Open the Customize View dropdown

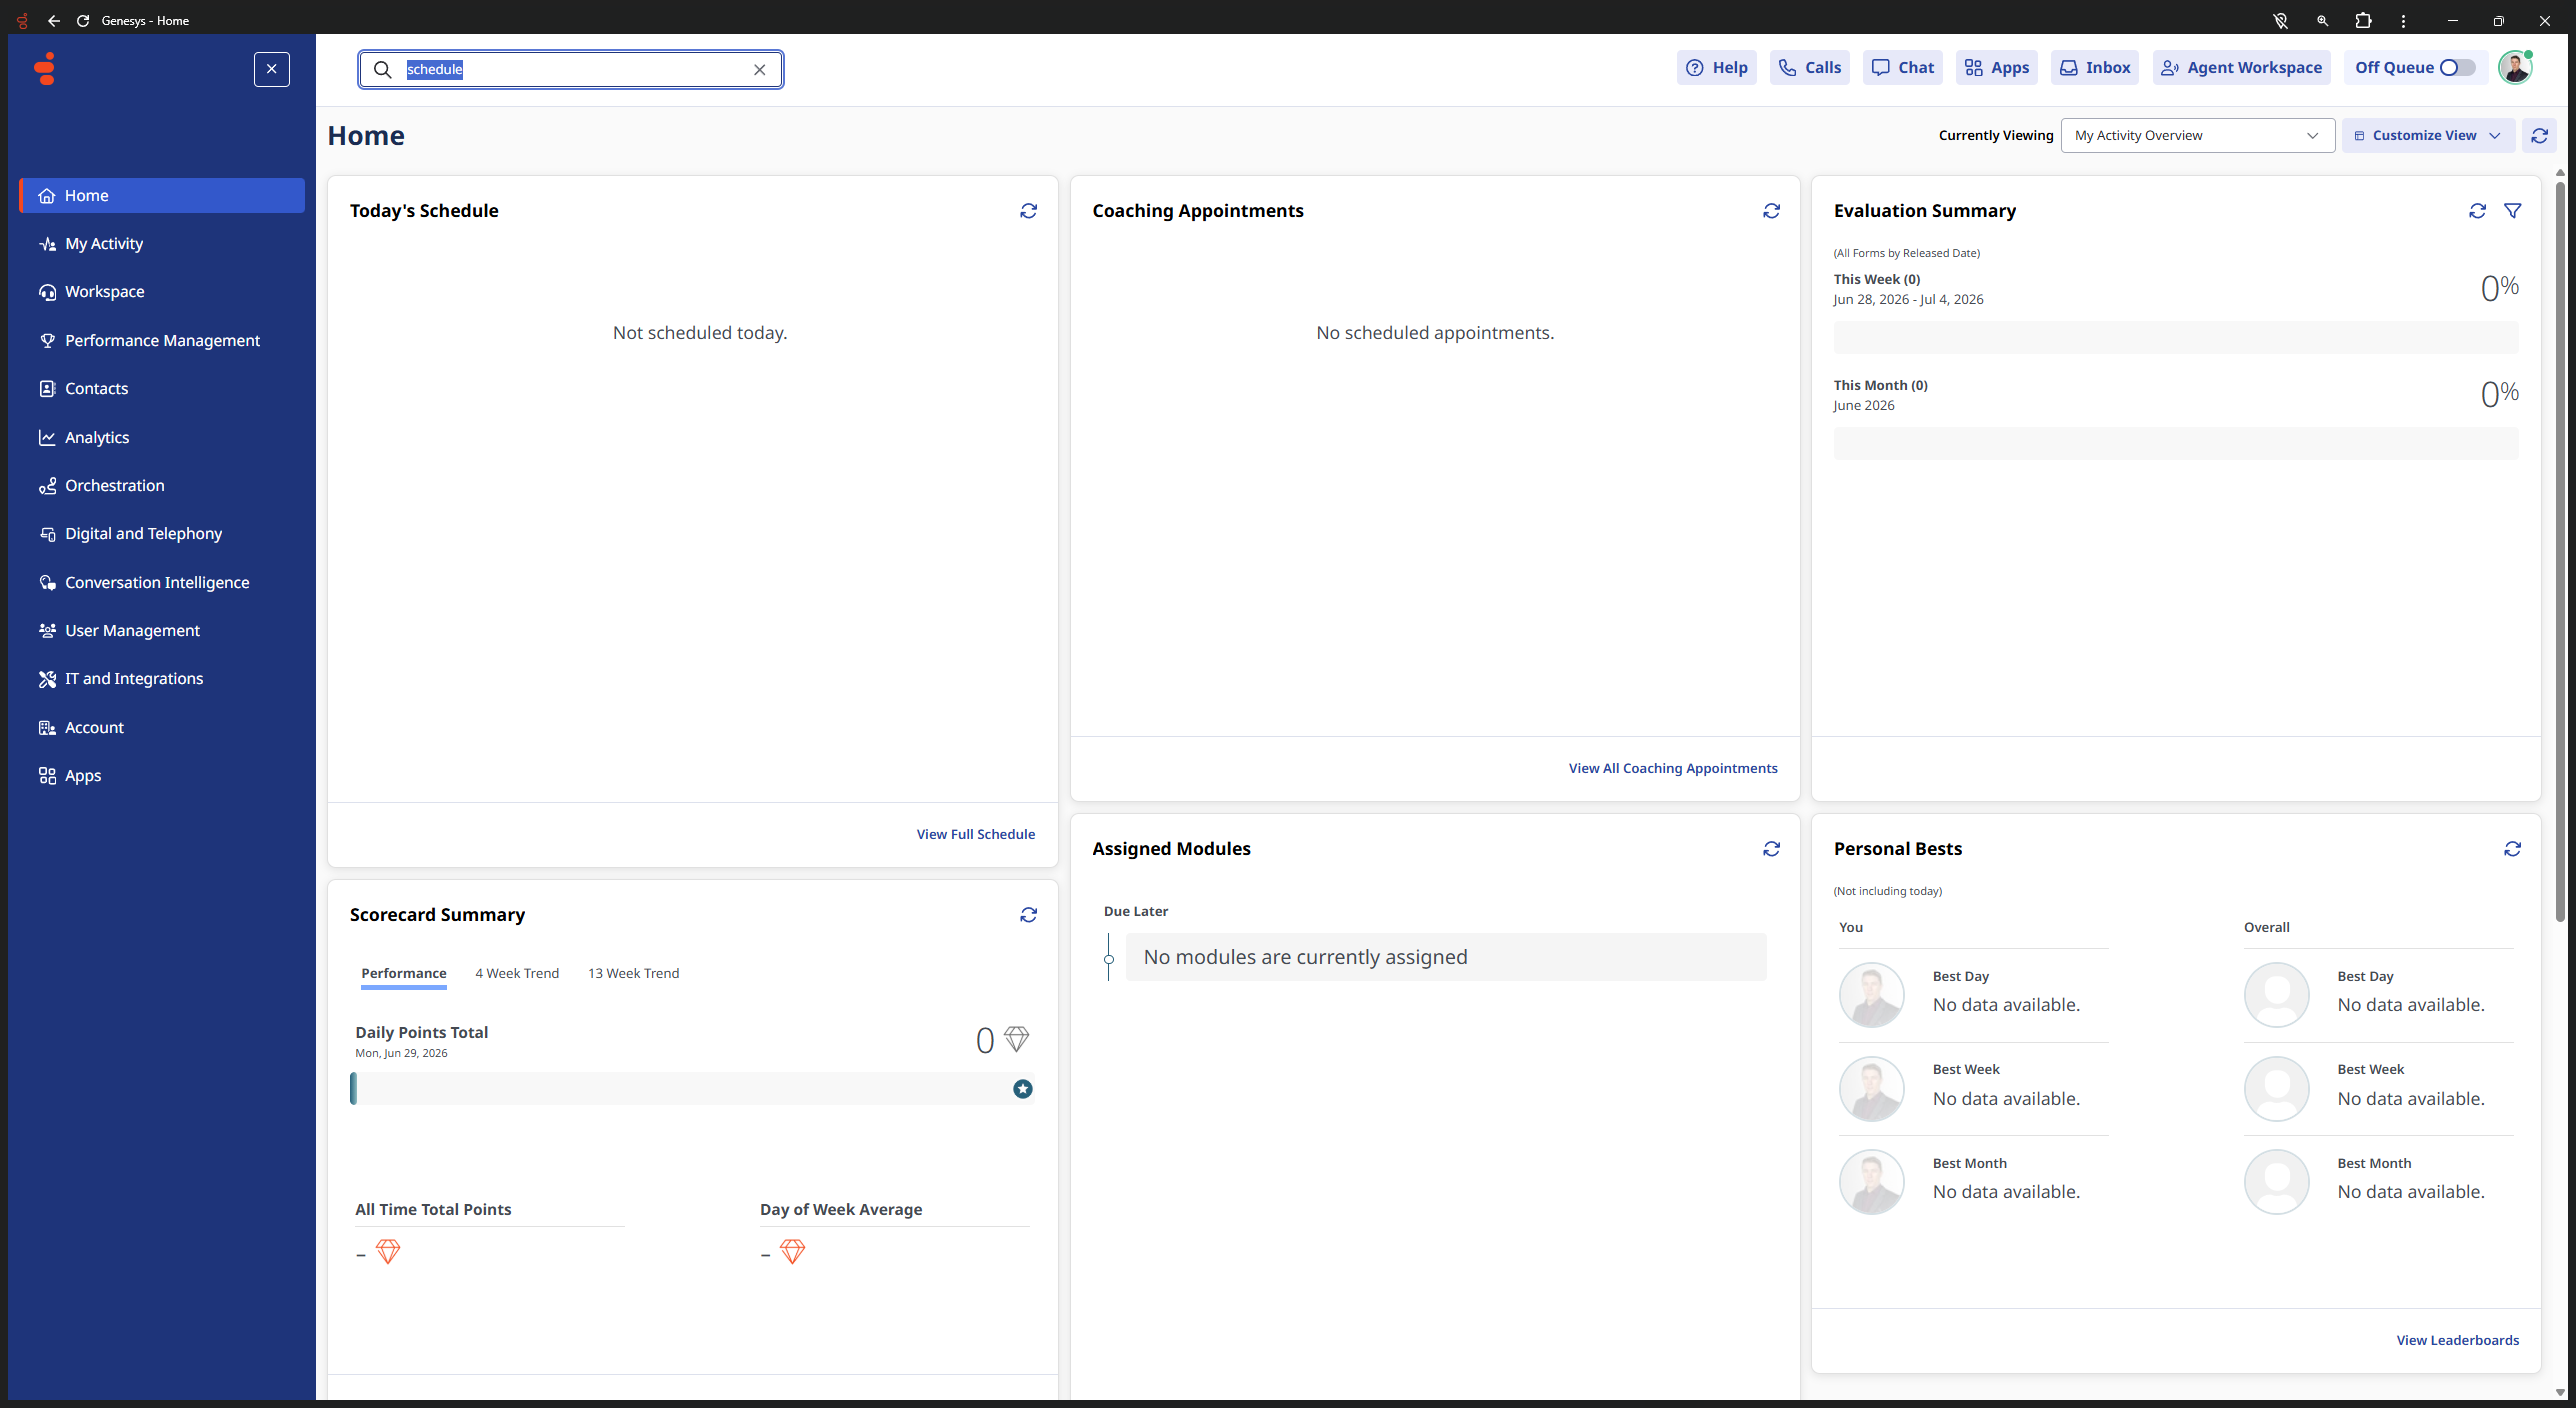(2427, 136)
